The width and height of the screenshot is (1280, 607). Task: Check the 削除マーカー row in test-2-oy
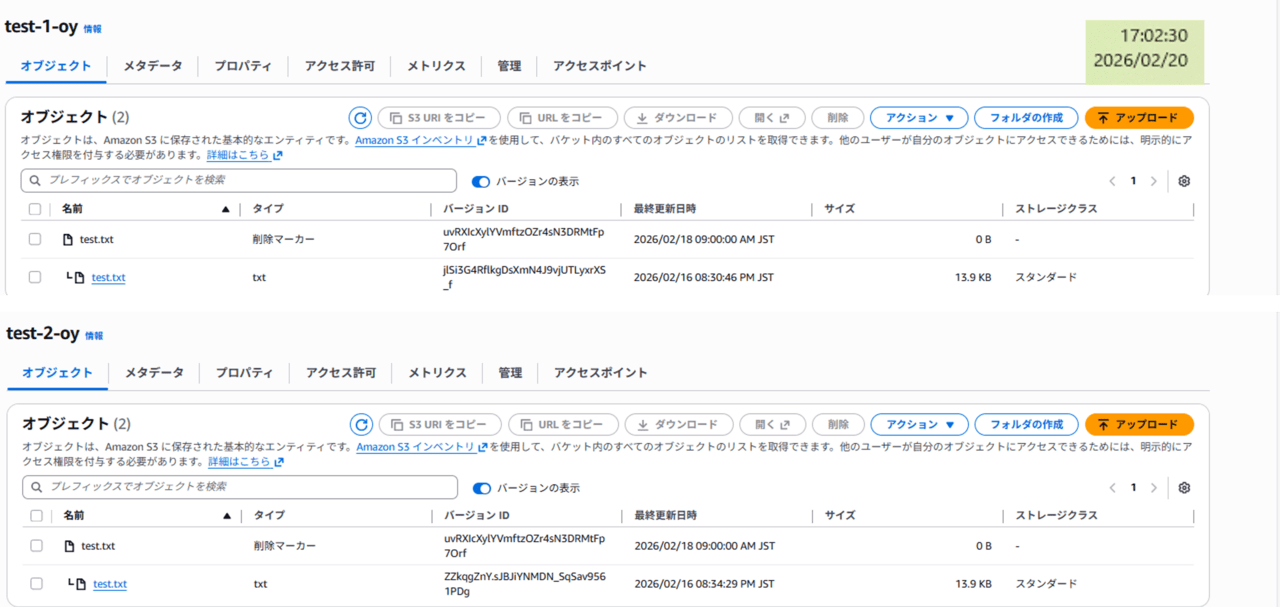[36, 546]
